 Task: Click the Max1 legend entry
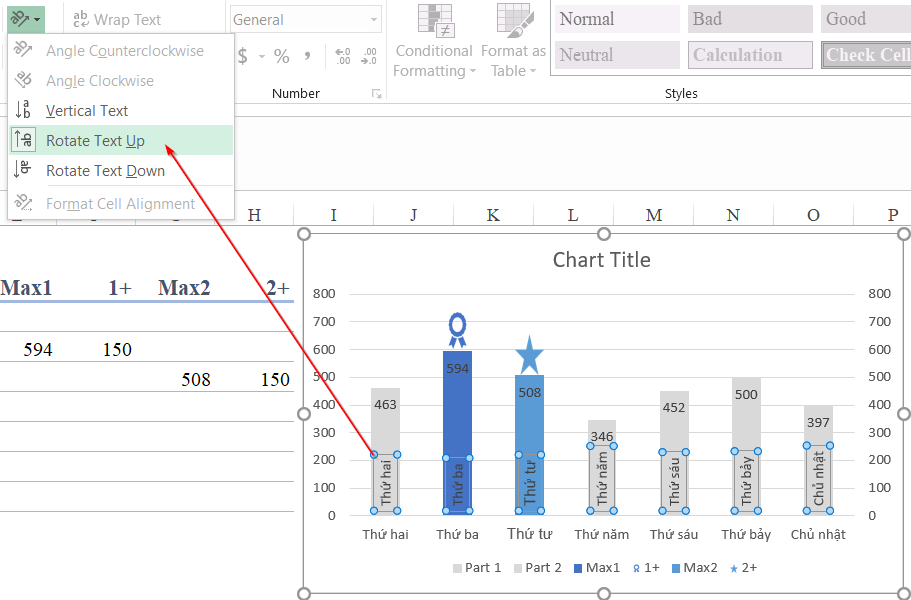point(597,568)
